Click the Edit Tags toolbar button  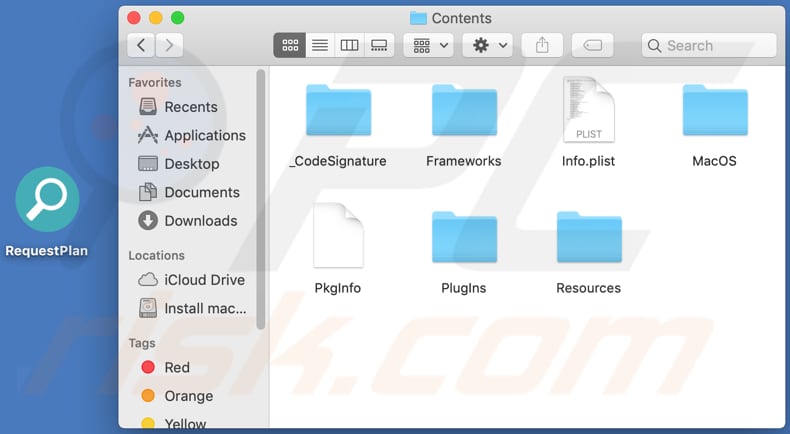(x=592, y=45)
